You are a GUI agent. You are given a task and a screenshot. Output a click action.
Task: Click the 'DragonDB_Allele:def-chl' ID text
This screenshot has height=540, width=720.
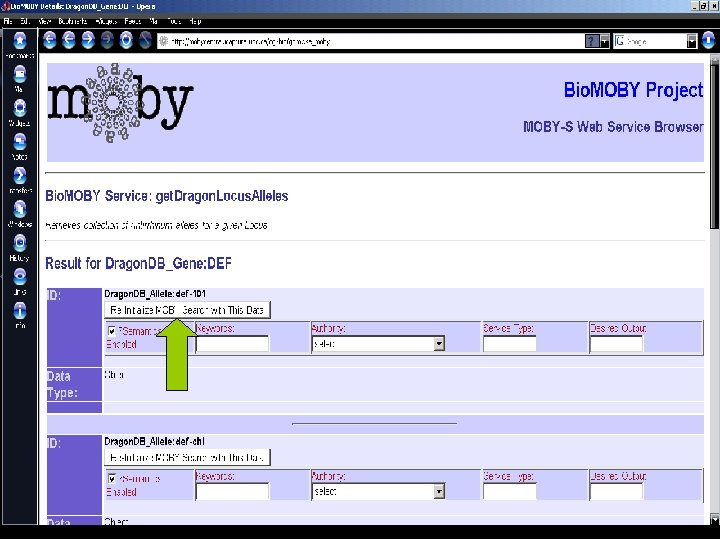pos(154,441)
